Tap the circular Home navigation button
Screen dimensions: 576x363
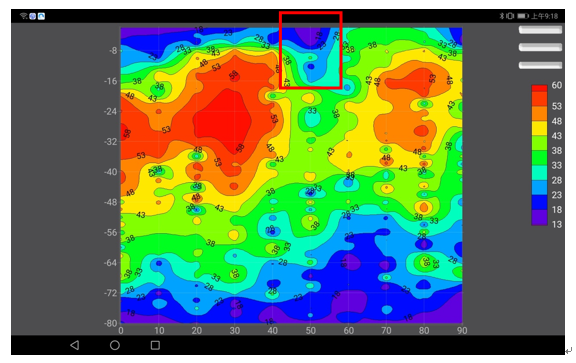pyautogui.click(x=115, y=345)
